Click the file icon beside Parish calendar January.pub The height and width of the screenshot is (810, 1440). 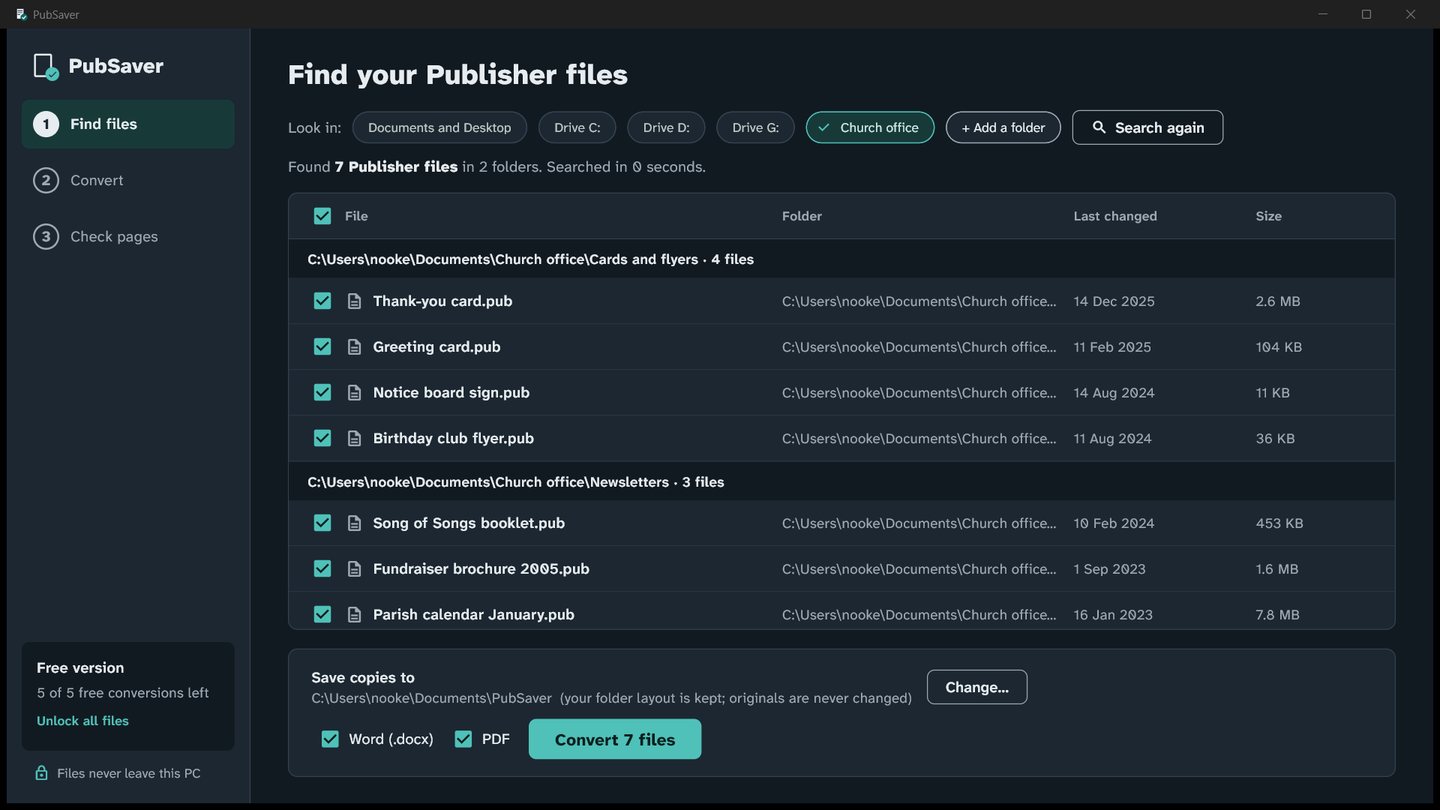pos(354,614)
